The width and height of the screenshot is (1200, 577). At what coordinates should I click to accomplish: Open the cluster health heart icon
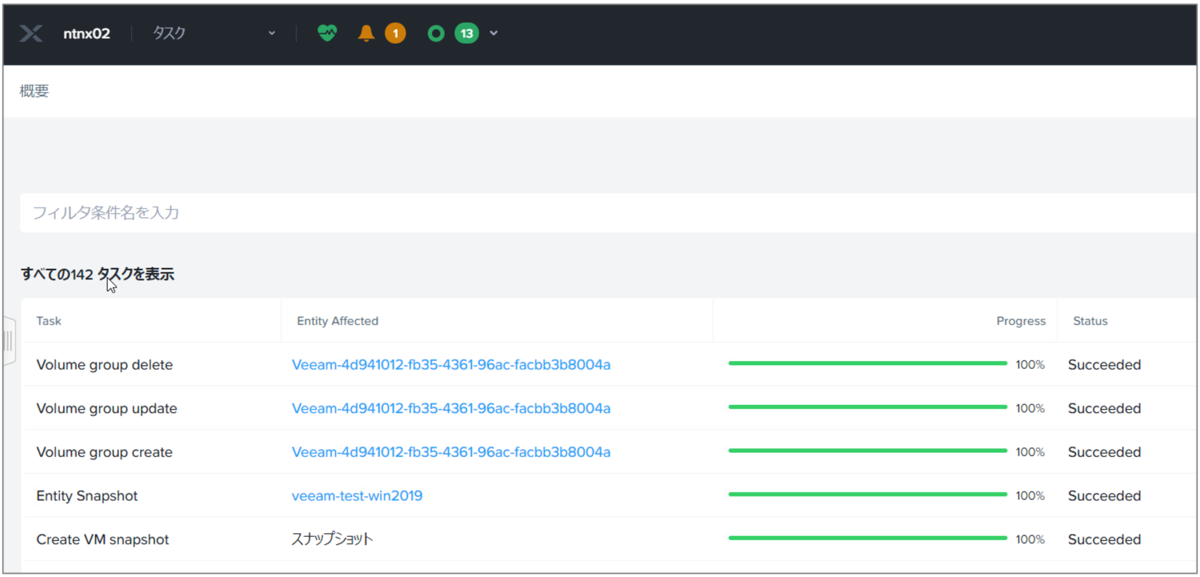(327, 33)
